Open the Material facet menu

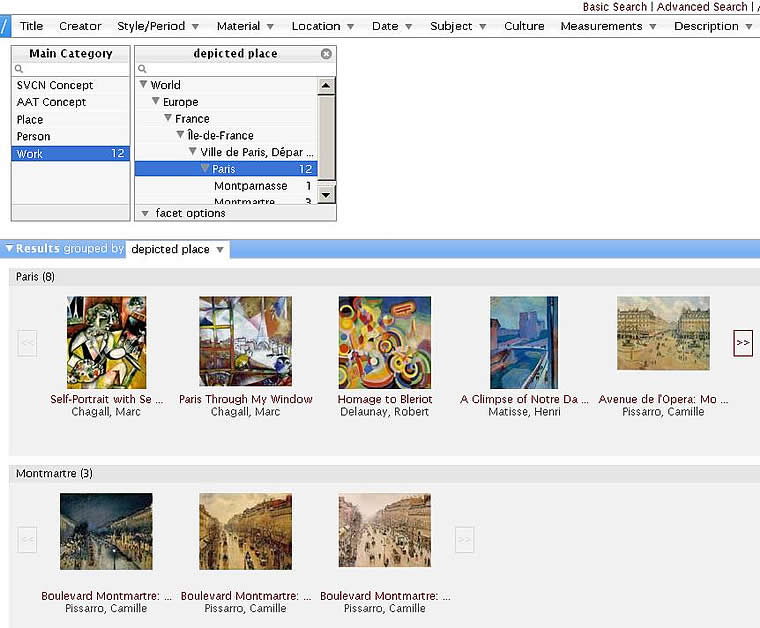point(245,26)
